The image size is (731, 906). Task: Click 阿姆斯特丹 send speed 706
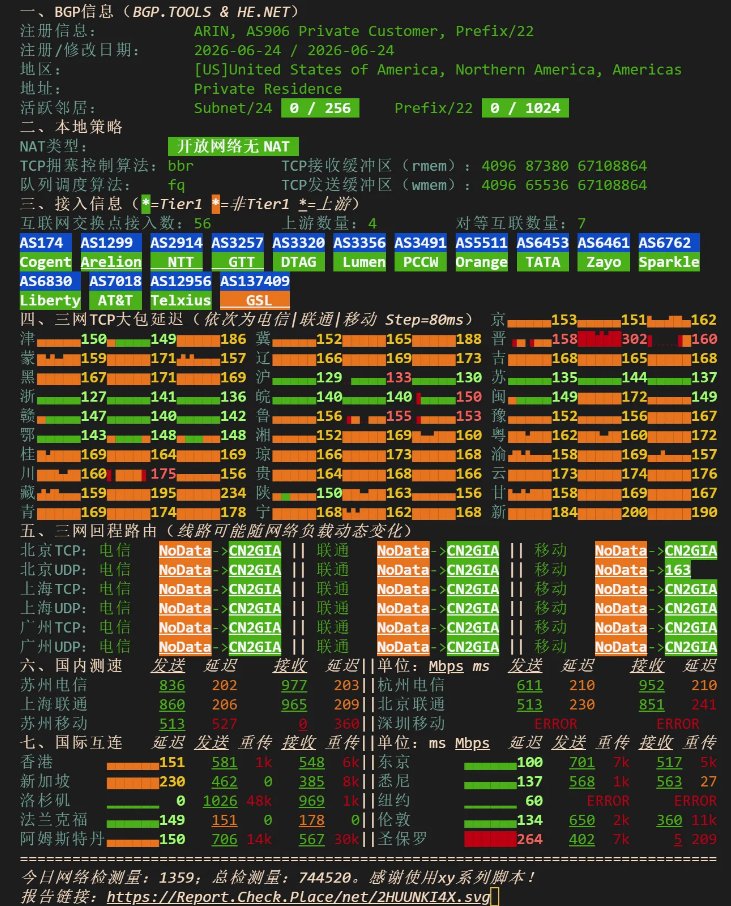tap(224, 839)
